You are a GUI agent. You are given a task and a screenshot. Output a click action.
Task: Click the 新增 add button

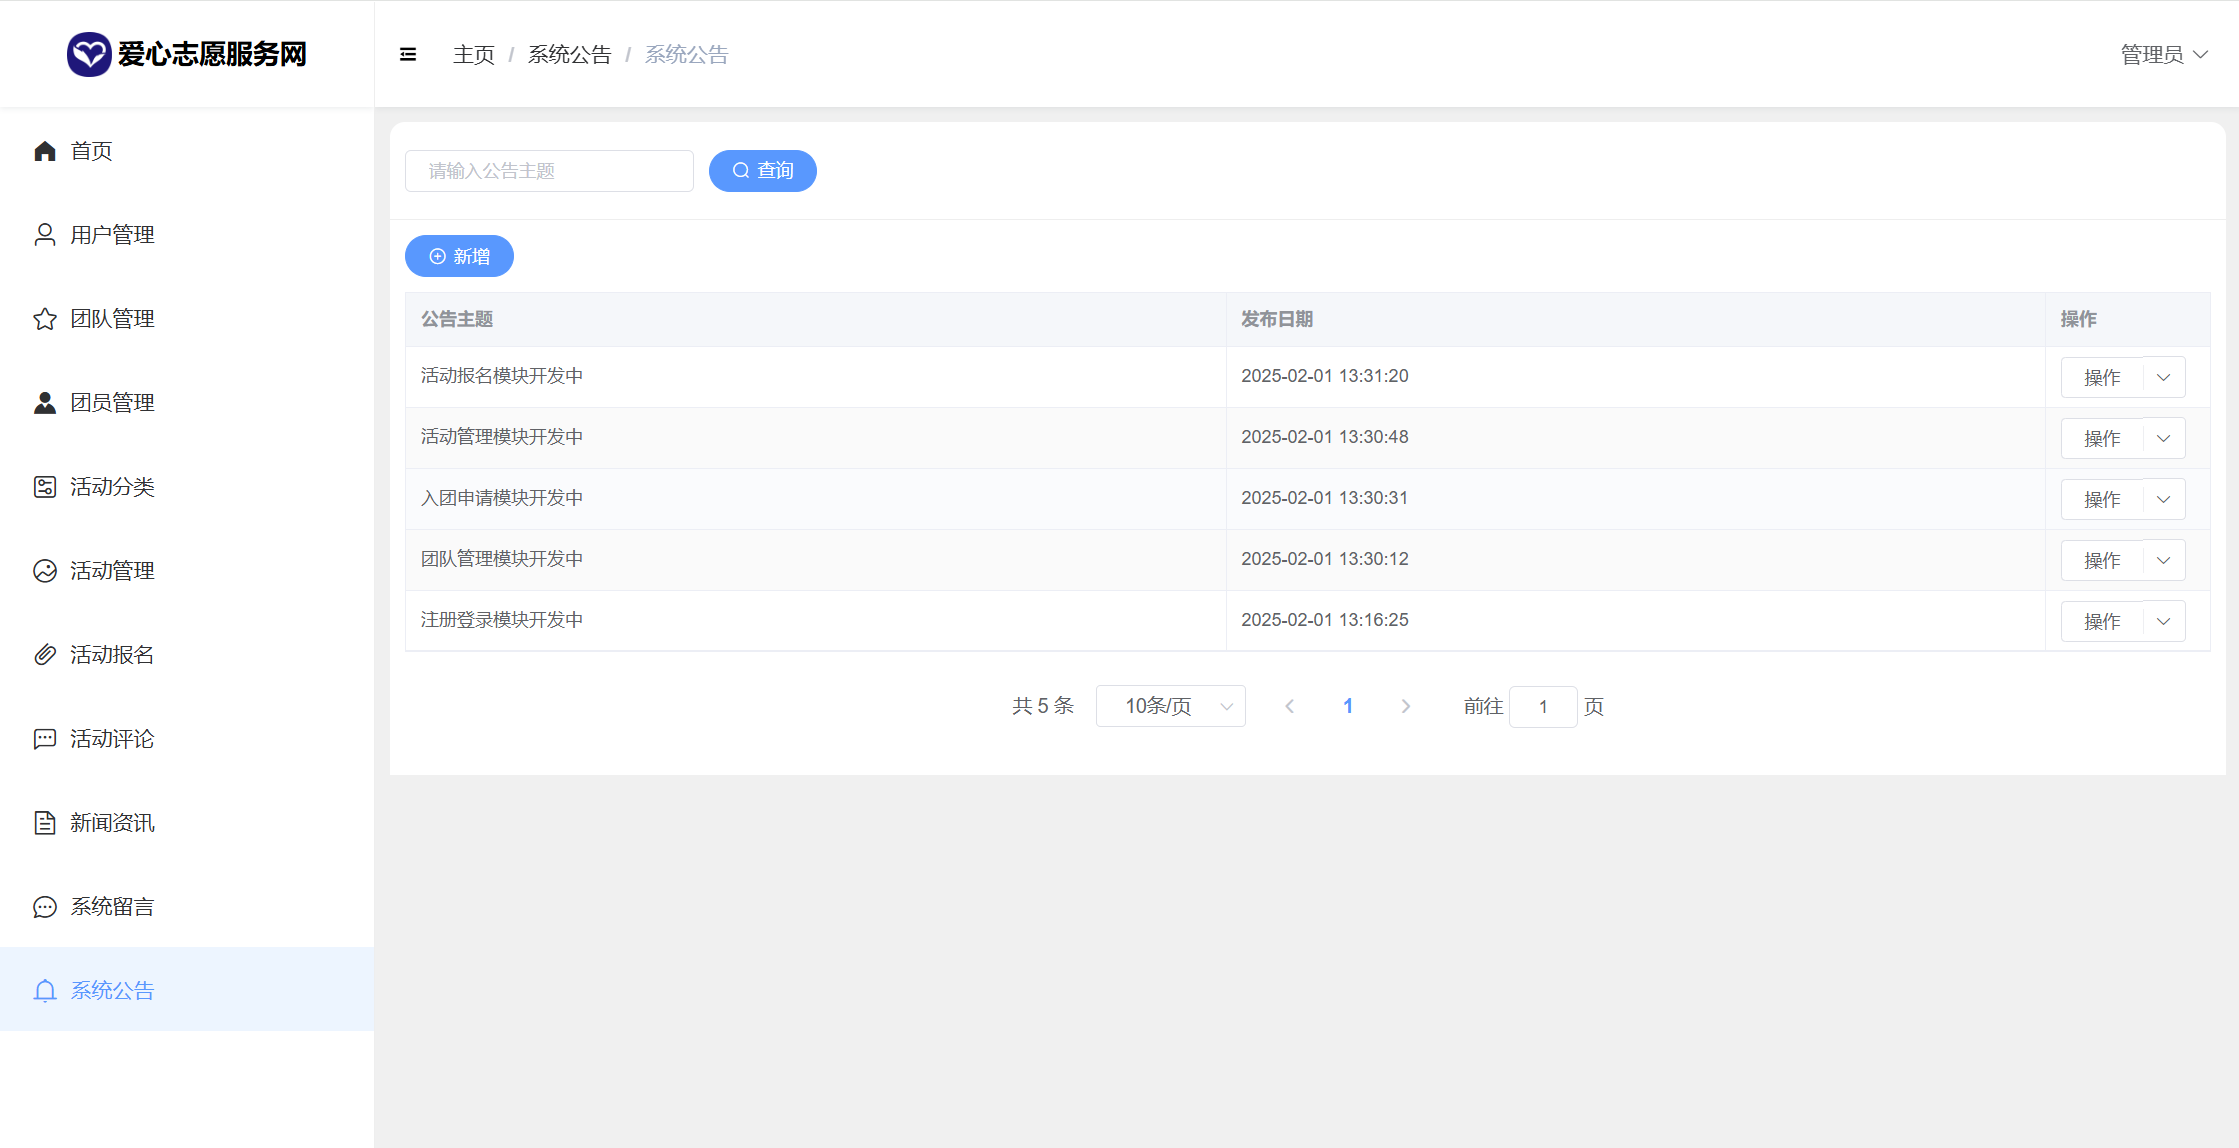pos(459,257)
